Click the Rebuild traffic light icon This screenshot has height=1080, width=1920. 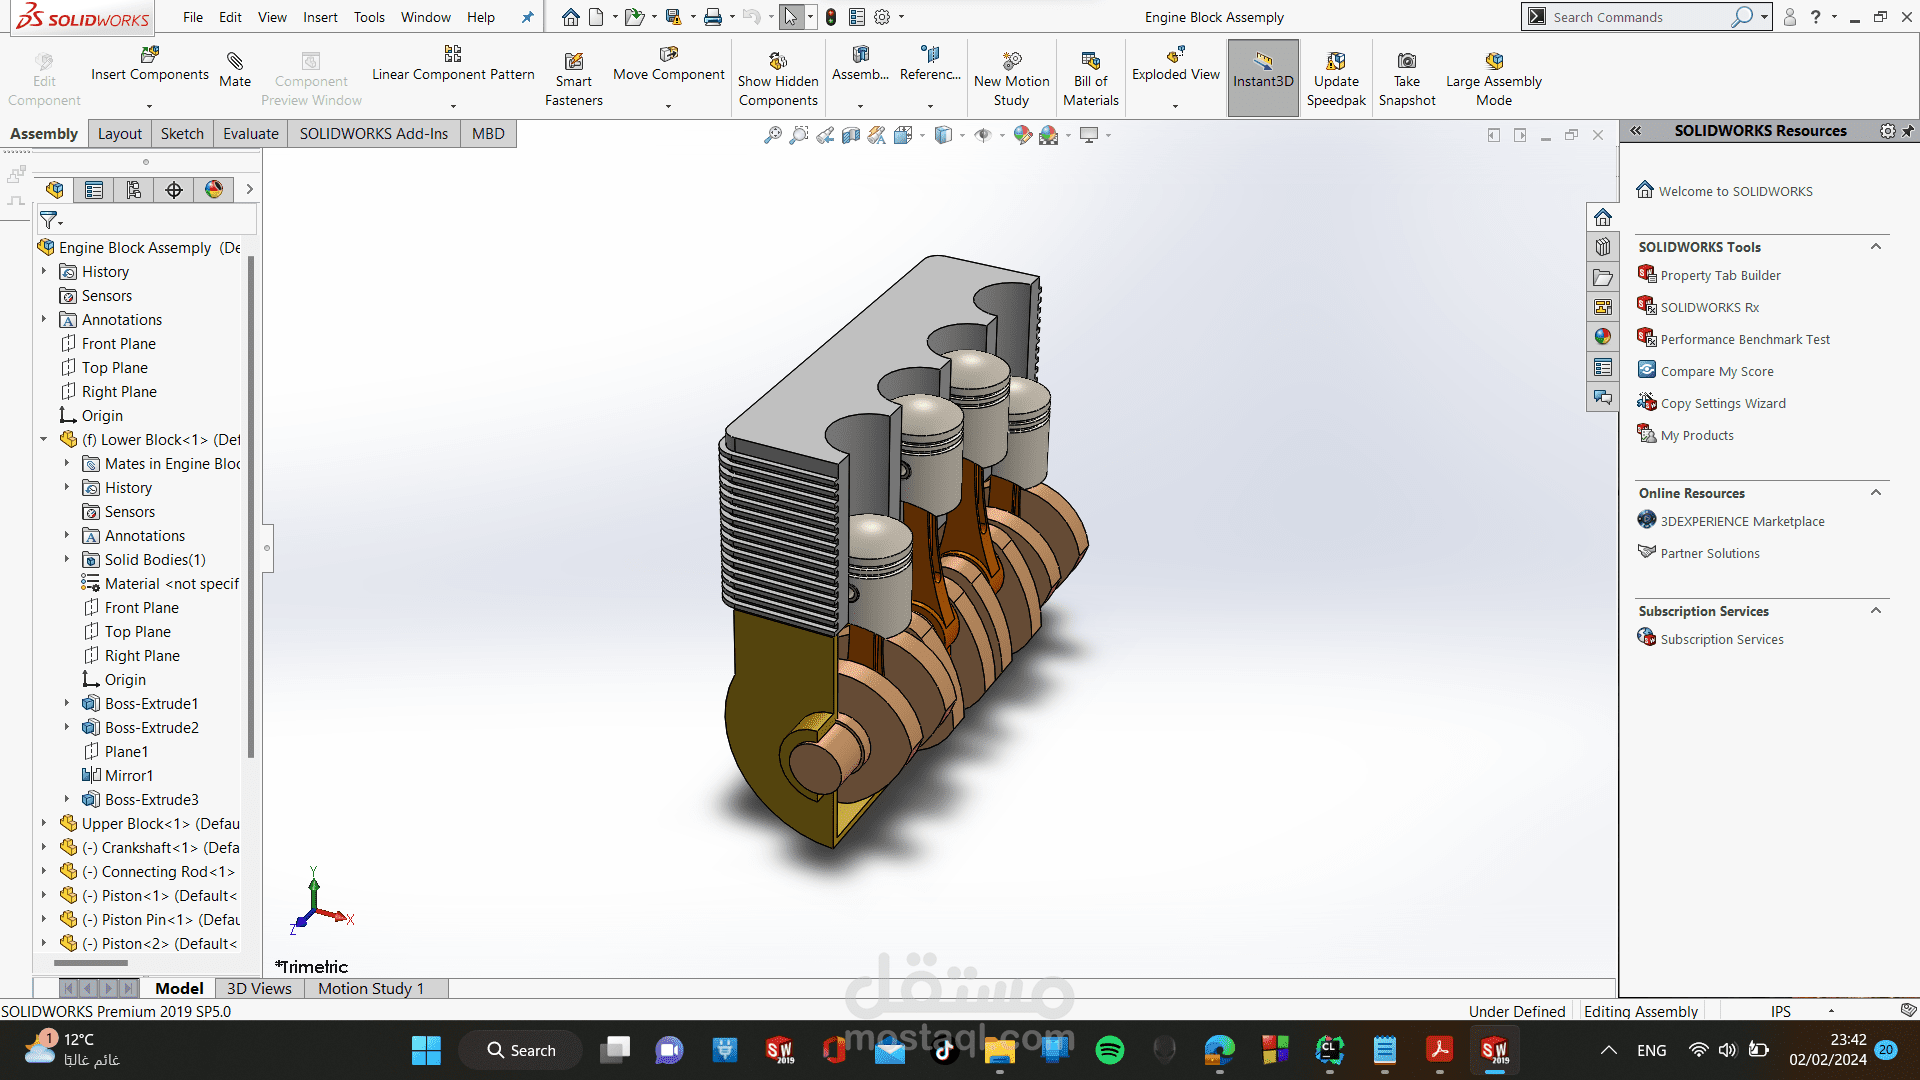click(831, 17)
